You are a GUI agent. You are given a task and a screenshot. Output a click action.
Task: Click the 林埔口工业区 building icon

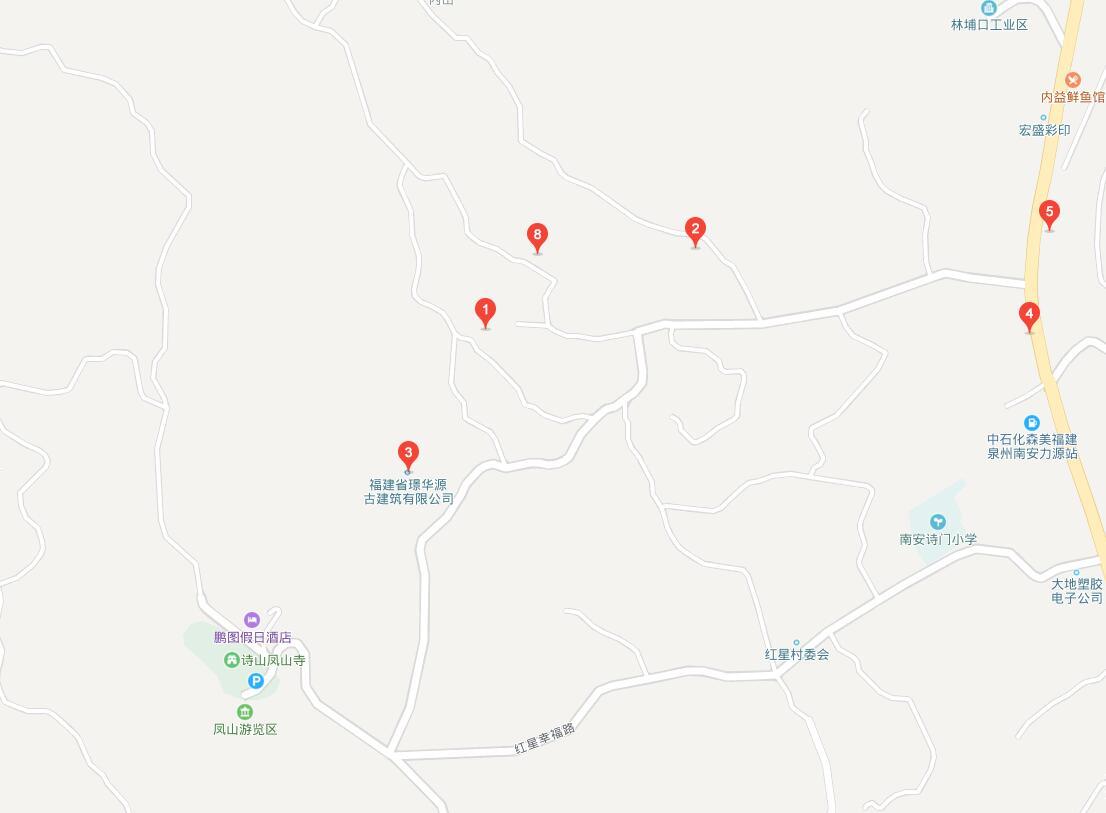pos(989,8)
